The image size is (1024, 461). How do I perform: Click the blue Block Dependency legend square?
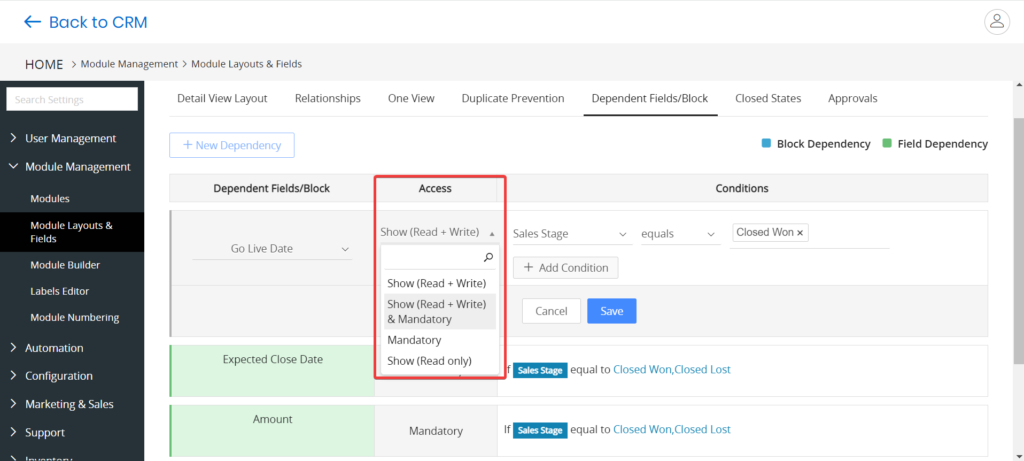point(766,143)
